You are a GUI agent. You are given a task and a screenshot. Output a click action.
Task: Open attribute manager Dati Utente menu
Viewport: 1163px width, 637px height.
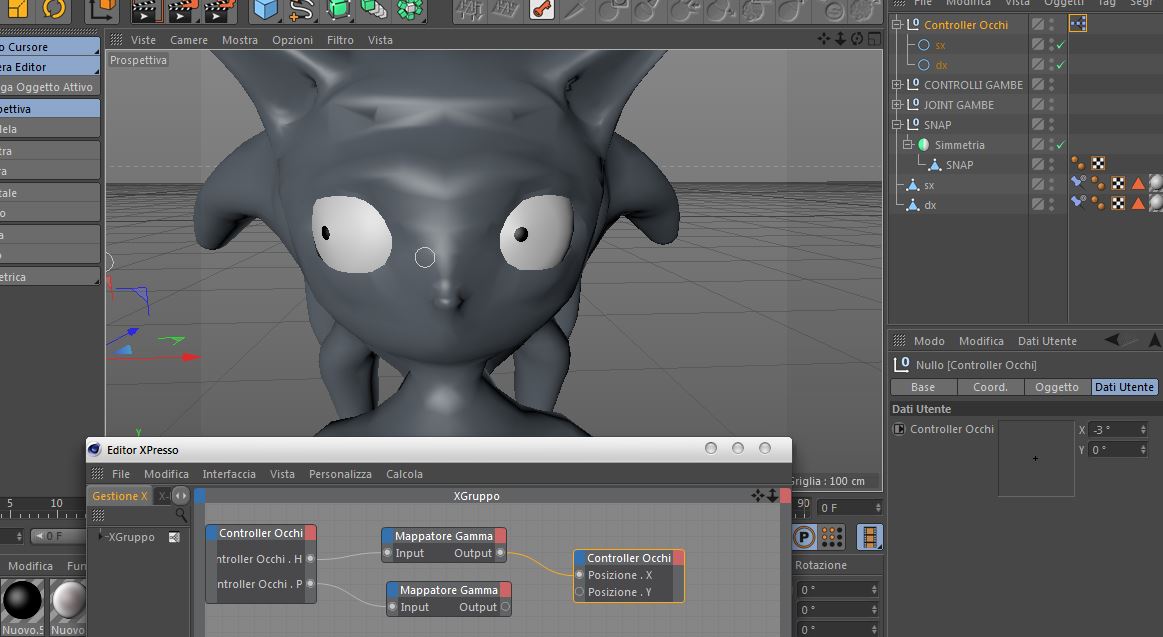click(x=1047, y=341)
